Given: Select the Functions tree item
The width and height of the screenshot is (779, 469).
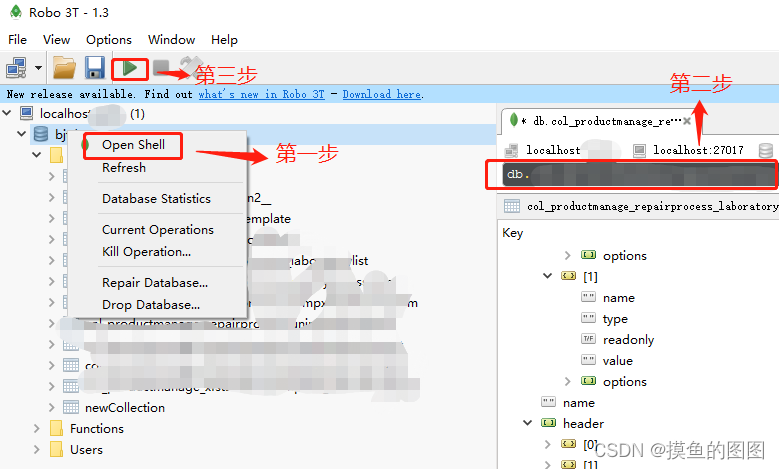Looking at the screenshot, I should click(x=96, y=429).
